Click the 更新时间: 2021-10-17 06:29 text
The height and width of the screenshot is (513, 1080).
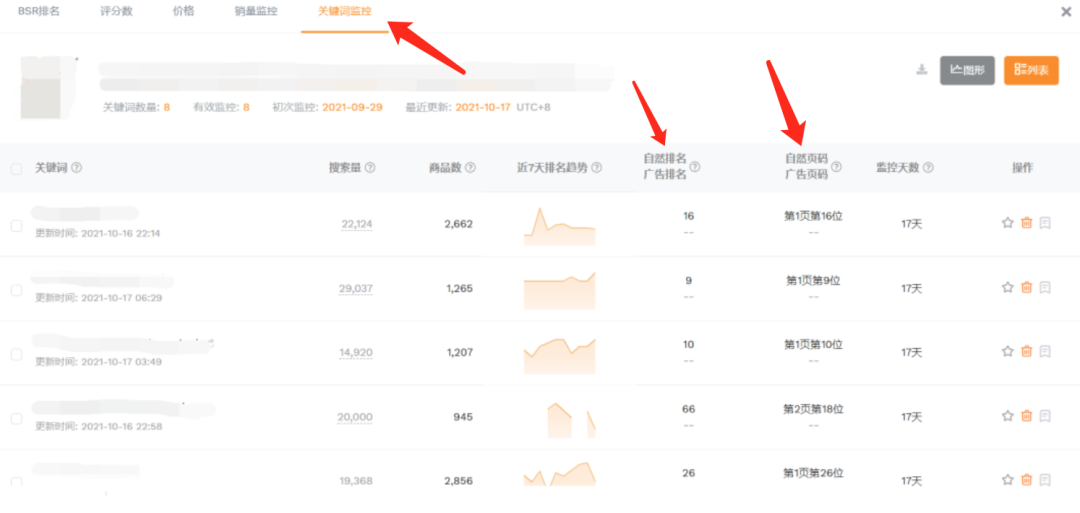click(98, 297)
